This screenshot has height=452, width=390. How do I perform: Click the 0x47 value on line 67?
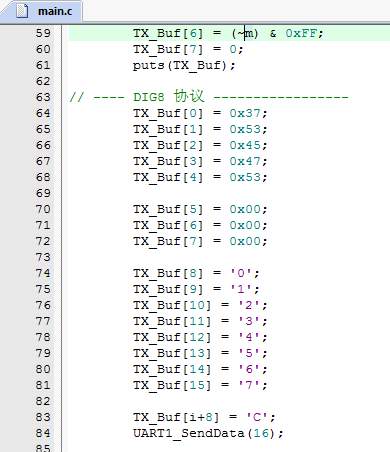tap(245, 161)
